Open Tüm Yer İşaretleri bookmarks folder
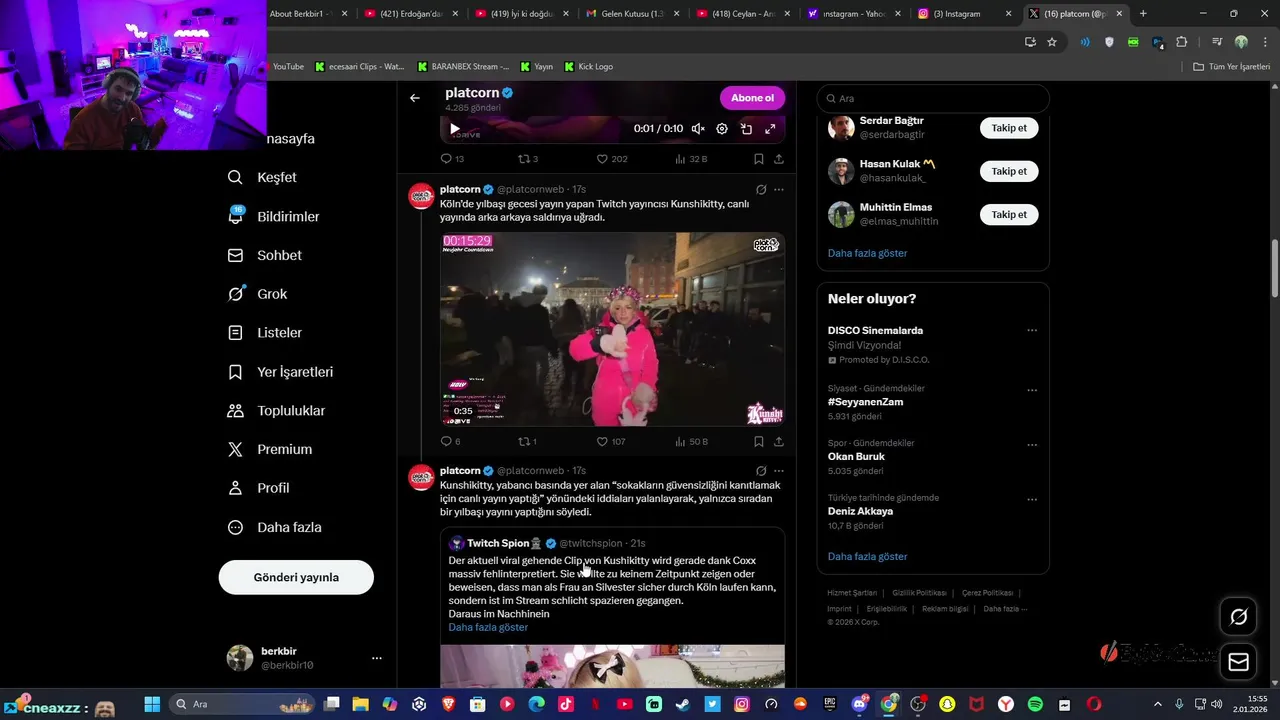1280x720 pixels. click(1232, 66)
